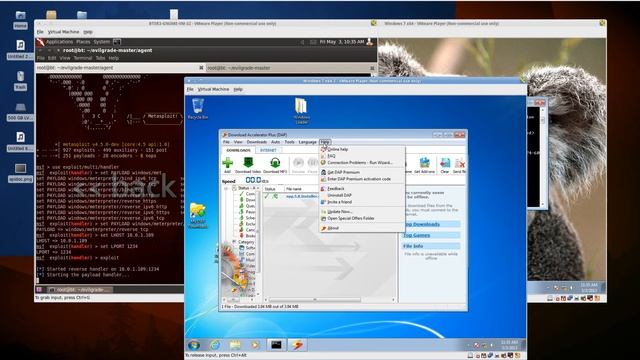The image size is (640, 360).
Task: Click the Top Games link in DAP panel
Action: [x=416, y=236]
